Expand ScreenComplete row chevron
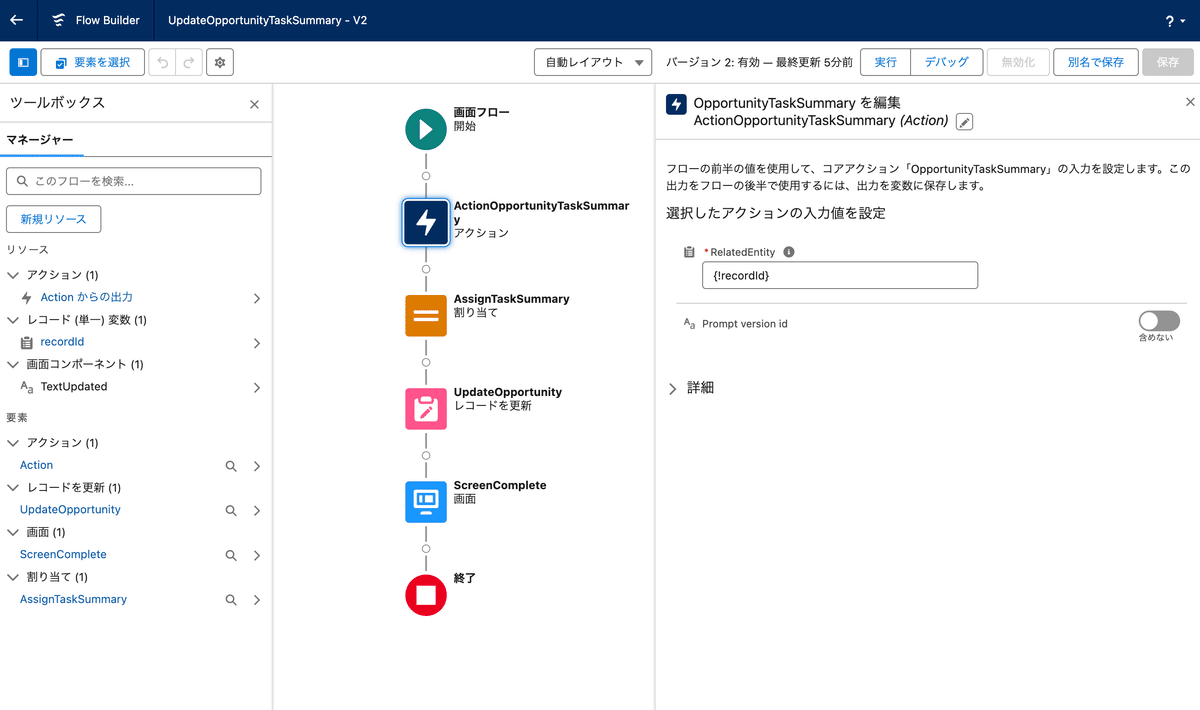This screenshot has width=1200, height=710. pyautogui.click(x=256, y=555)
